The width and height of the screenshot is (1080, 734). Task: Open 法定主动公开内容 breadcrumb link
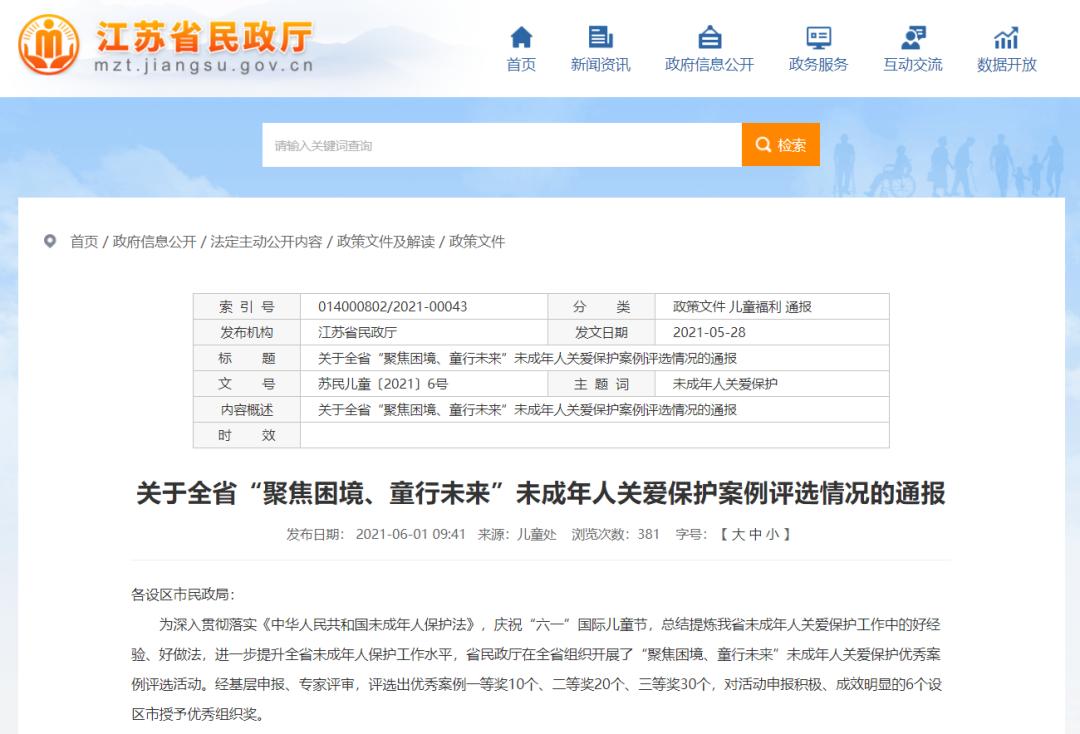point(266,242)
